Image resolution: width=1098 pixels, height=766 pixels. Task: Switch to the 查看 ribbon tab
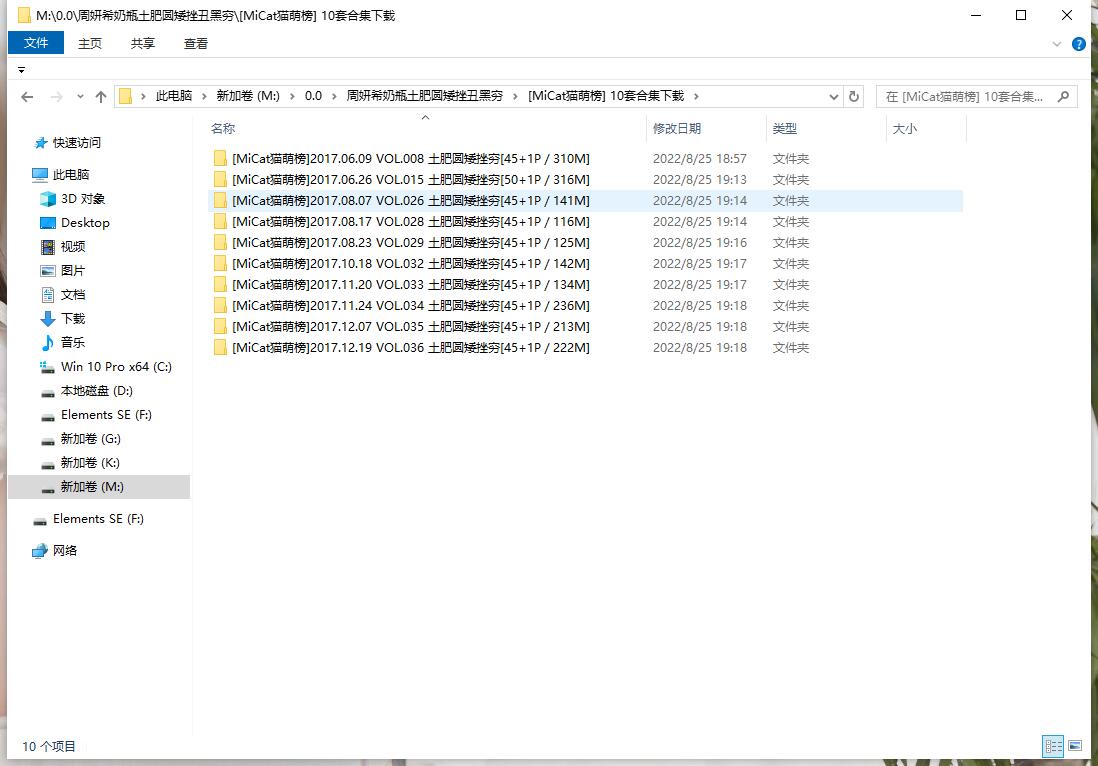196,43
